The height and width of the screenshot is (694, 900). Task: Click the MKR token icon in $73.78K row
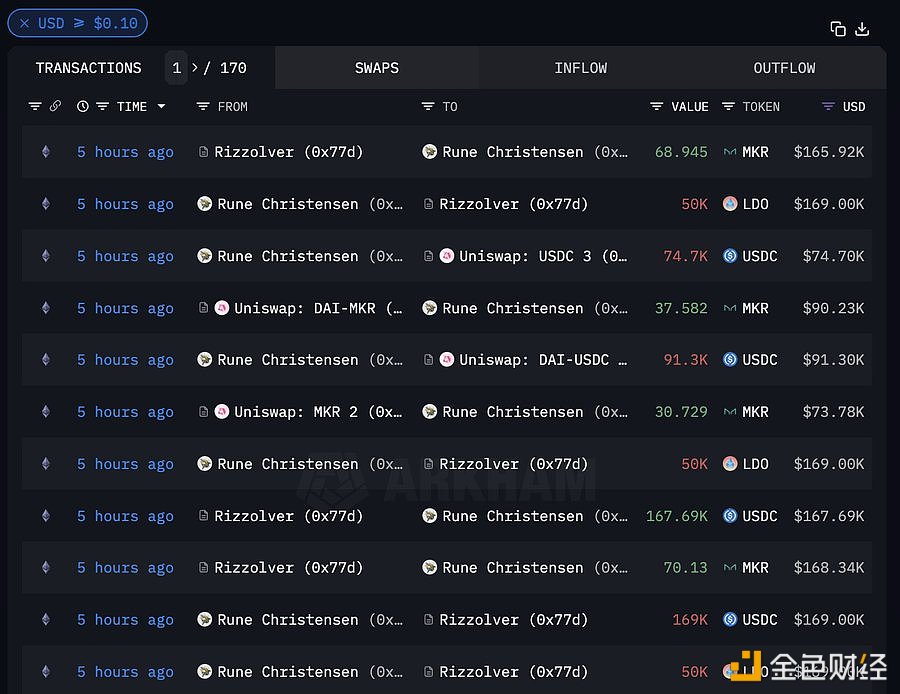[x=730, y=412]
